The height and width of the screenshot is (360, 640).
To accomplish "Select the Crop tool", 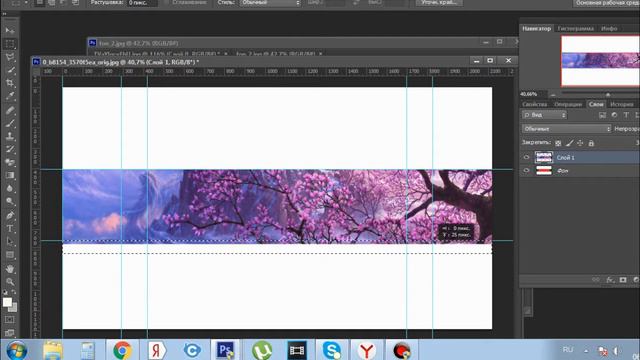I will coord(10,83).
